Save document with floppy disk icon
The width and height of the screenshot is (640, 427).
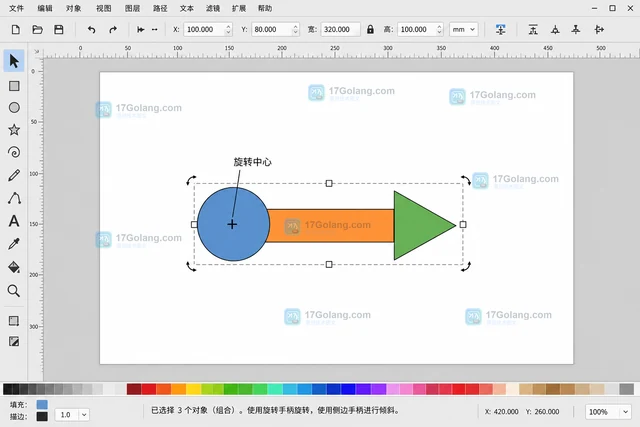pyautogui.click(x=59, y=29)
